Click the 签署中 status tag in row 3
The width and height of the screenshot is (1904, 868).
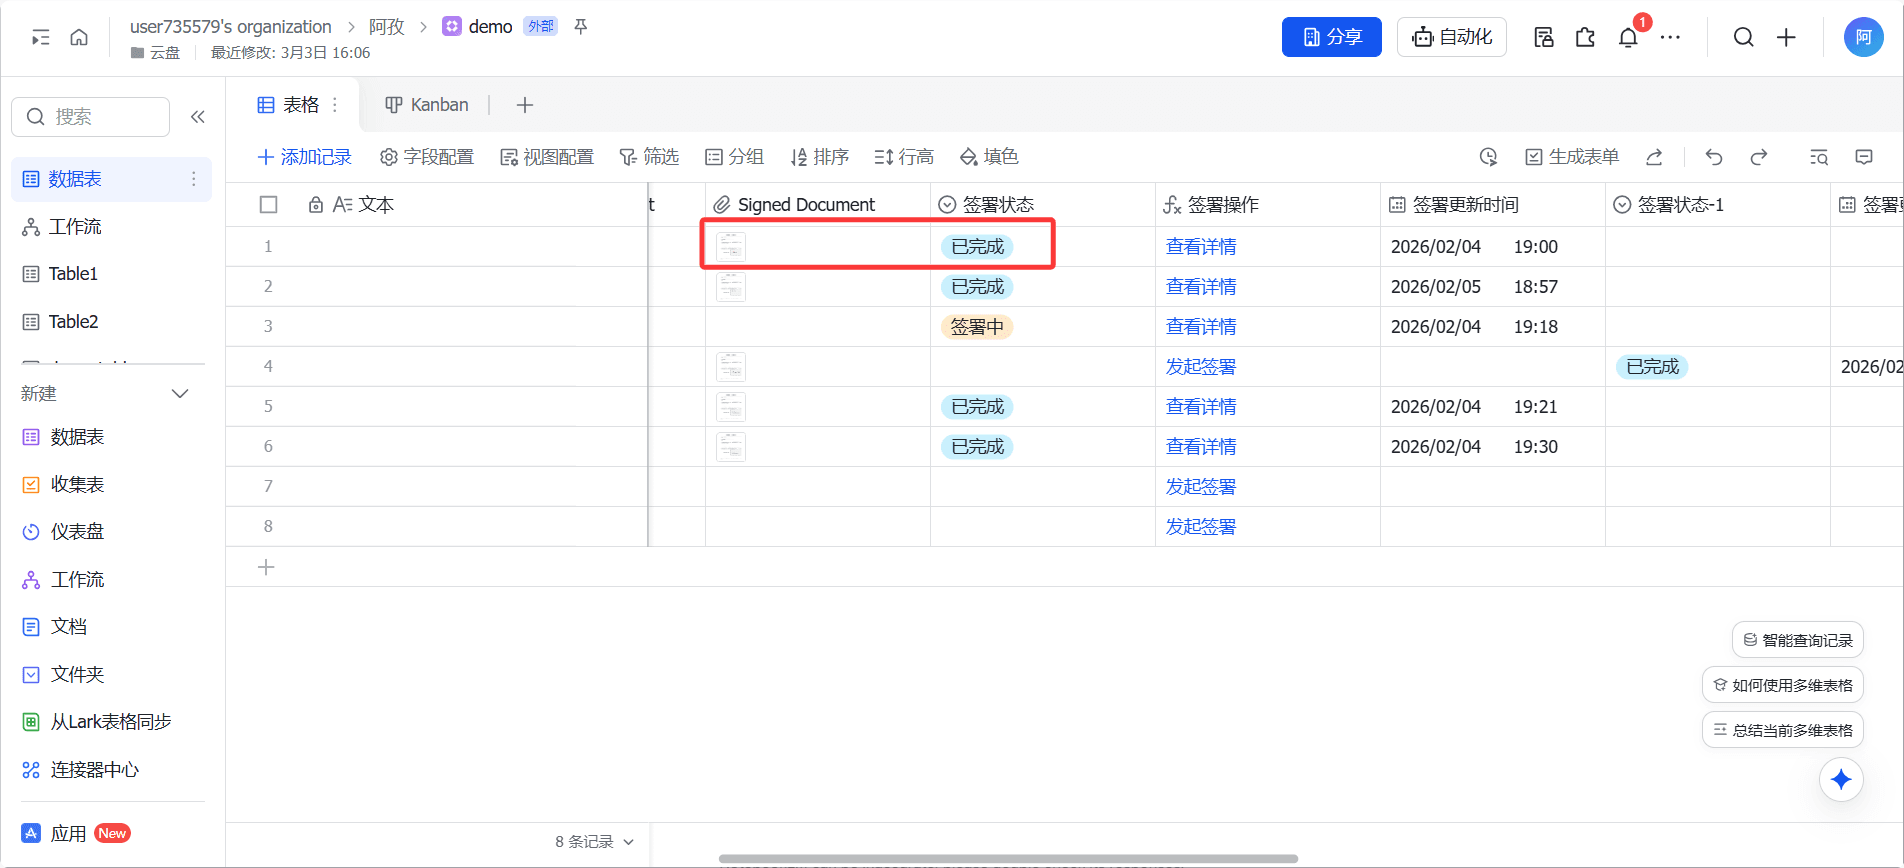[x=977, y=327]
